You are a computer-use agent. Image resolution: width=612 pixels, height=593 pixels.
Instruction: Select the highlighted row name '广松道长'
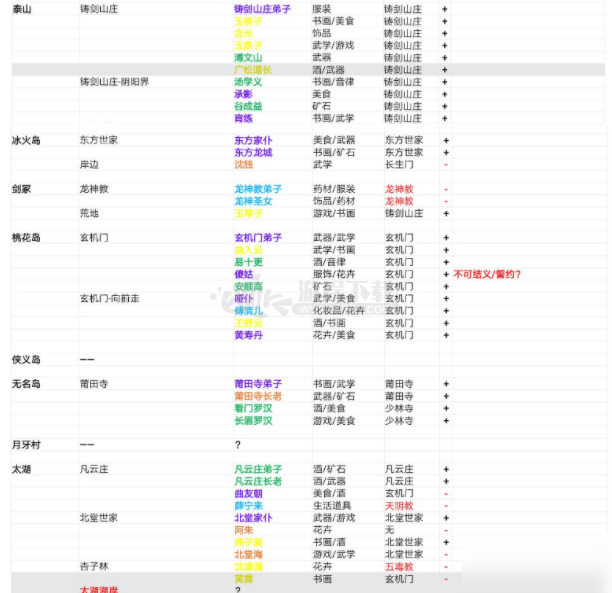point(253,69)
